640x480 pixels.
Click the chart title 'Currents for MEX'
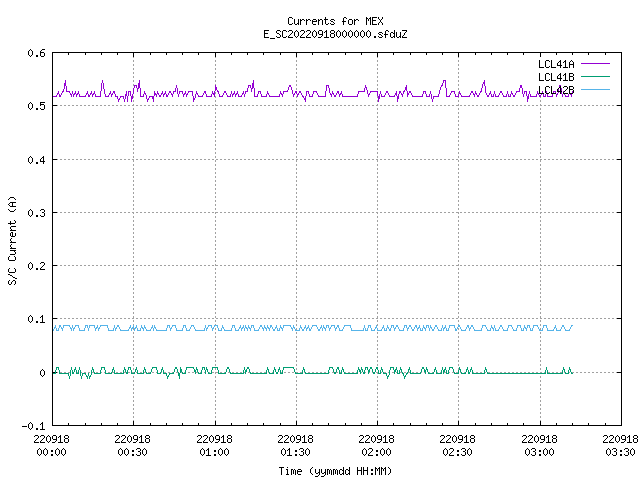coord(335,21)
